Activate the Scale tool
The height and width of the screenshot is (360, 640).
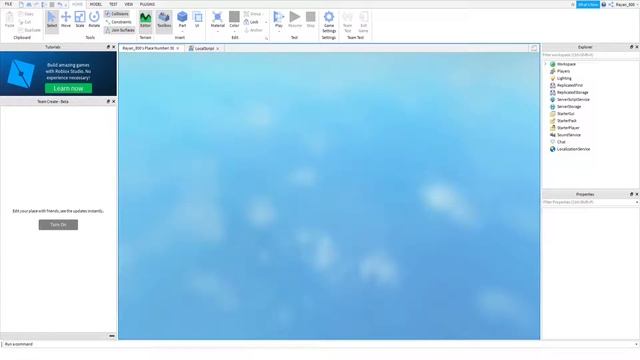pyautogui.click(x=80, y=20)
